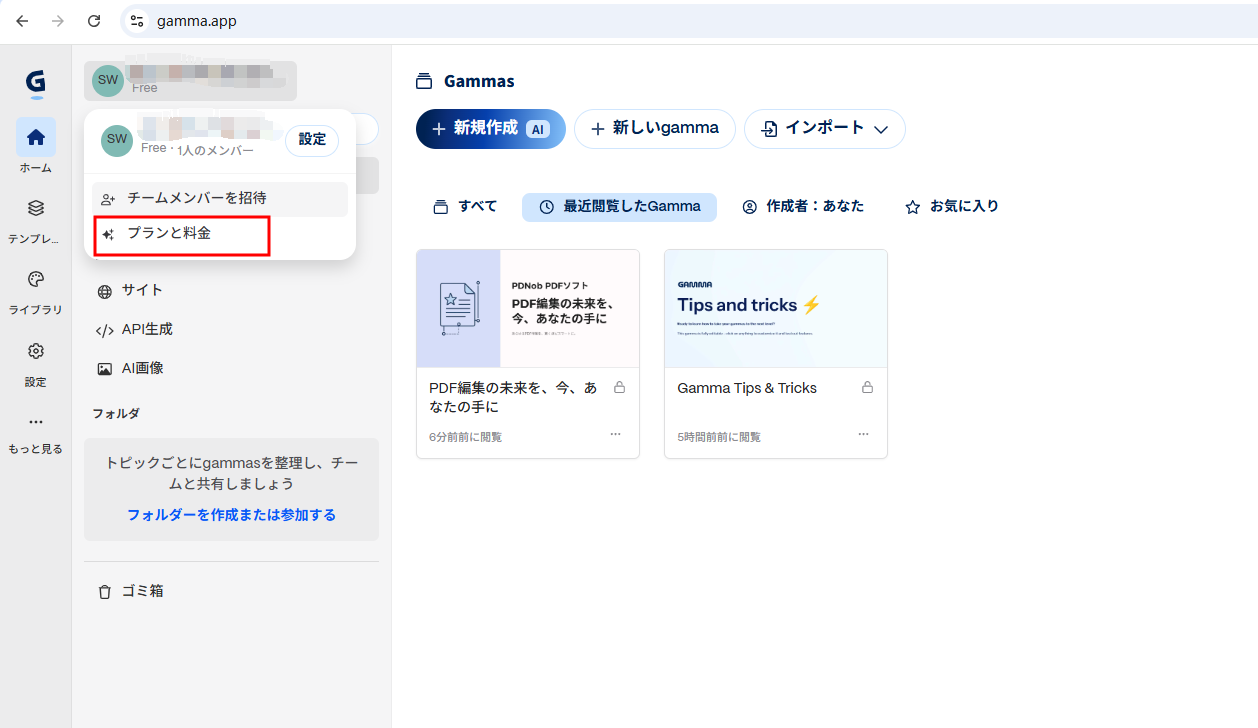Click the 新規作成 AI button
Viewport: 1258px width, 728px height.
click(x=490, y=128)
